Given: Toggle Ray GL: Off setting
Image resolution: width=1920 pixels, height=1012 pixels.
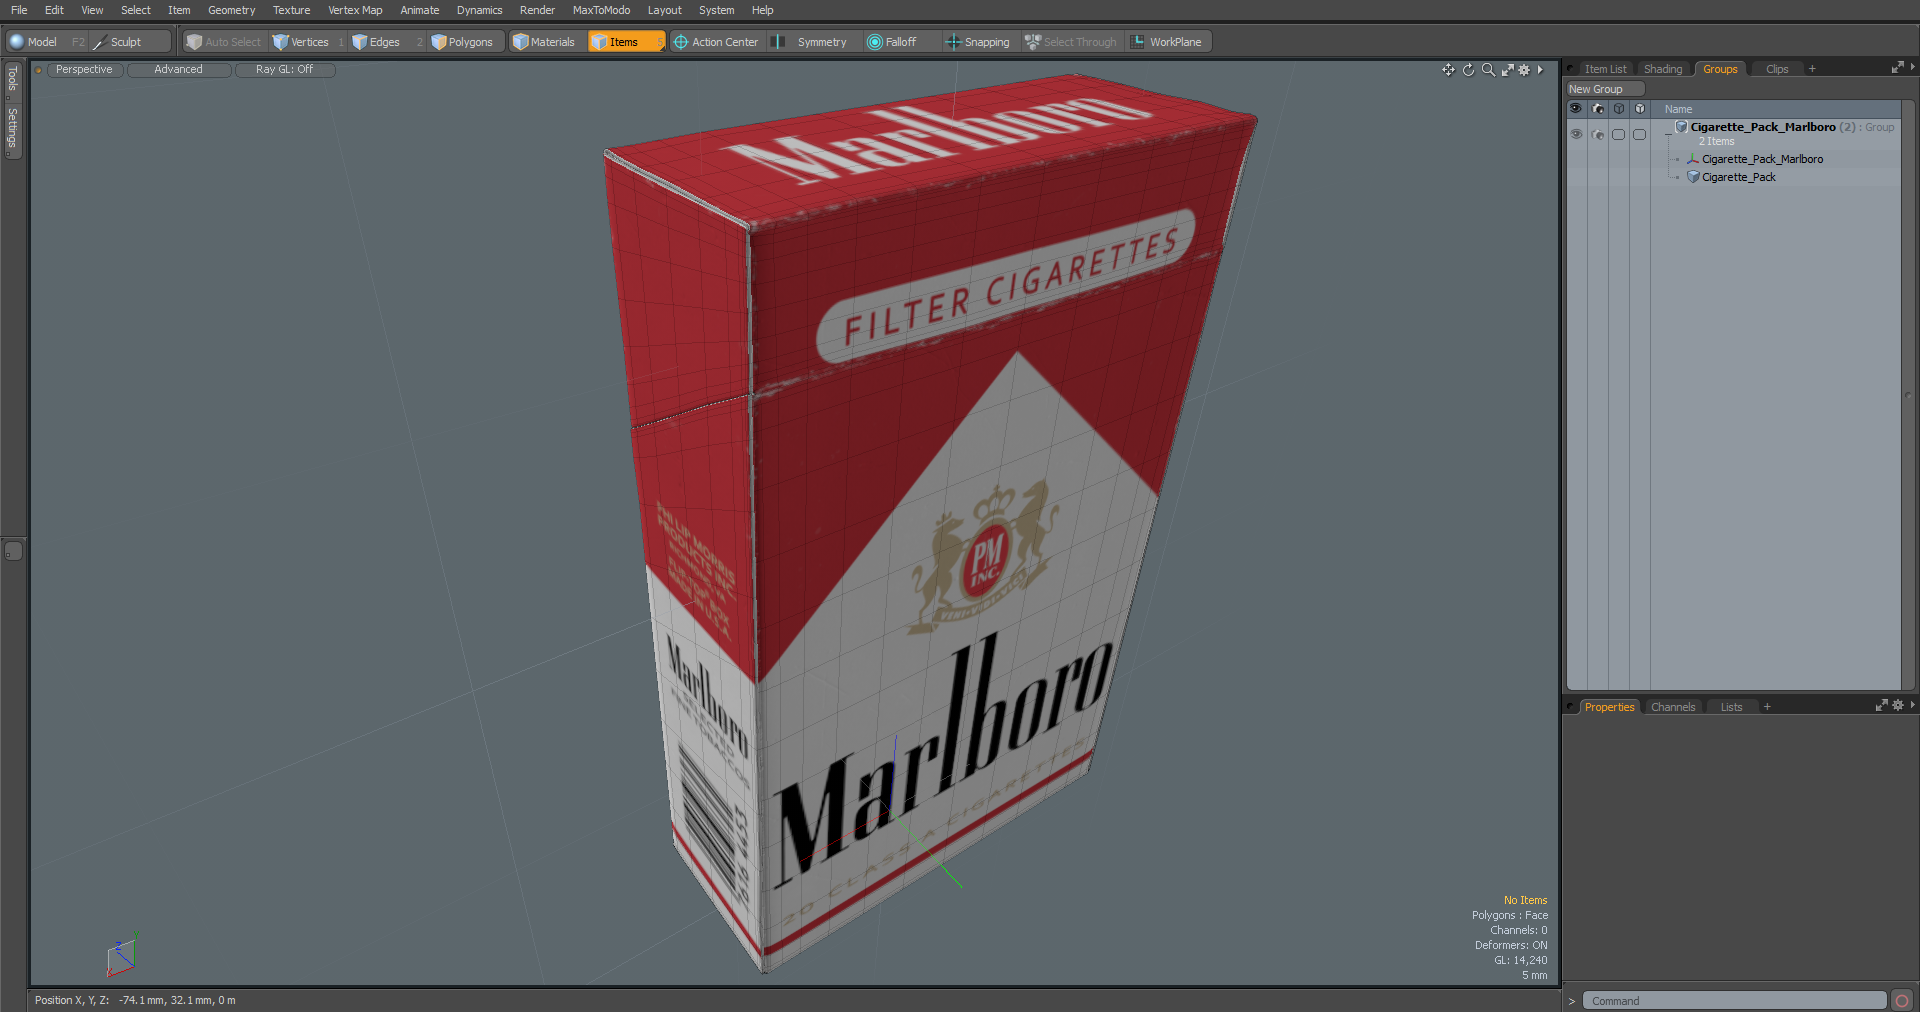Looking at the screenshot, I should tap(284, 70).
